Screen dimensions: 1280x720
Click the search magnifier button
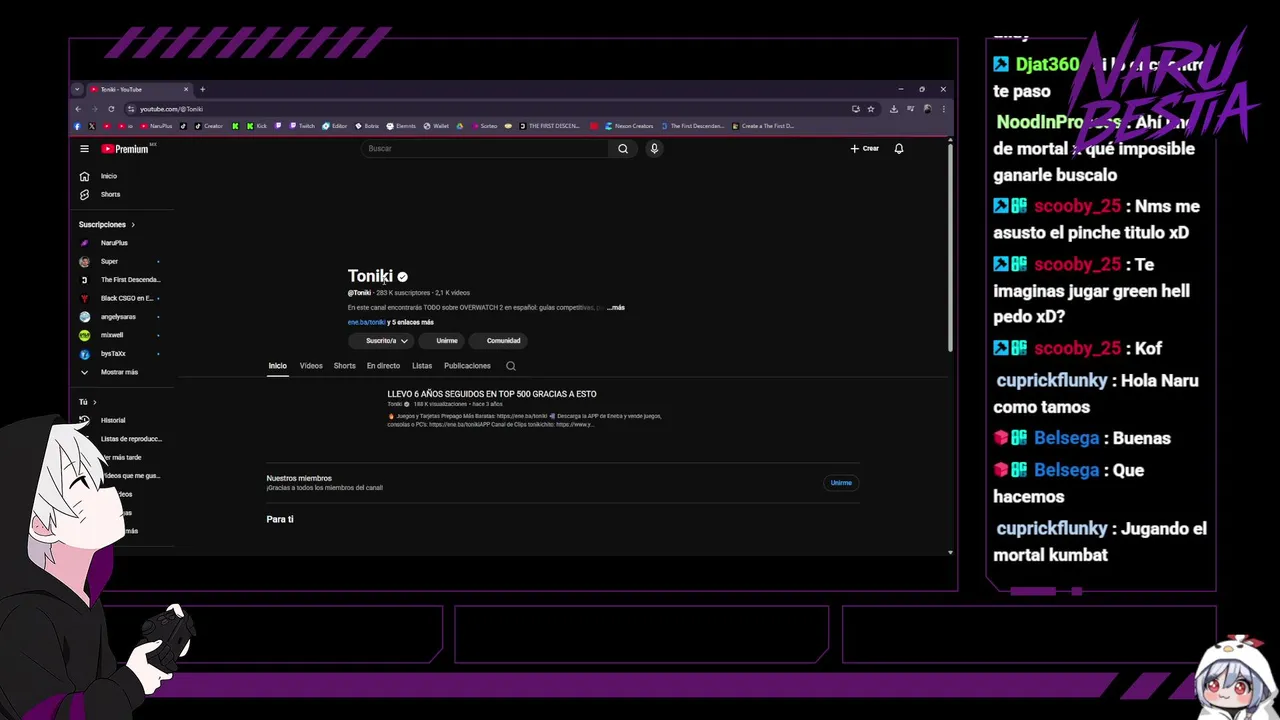623,149
